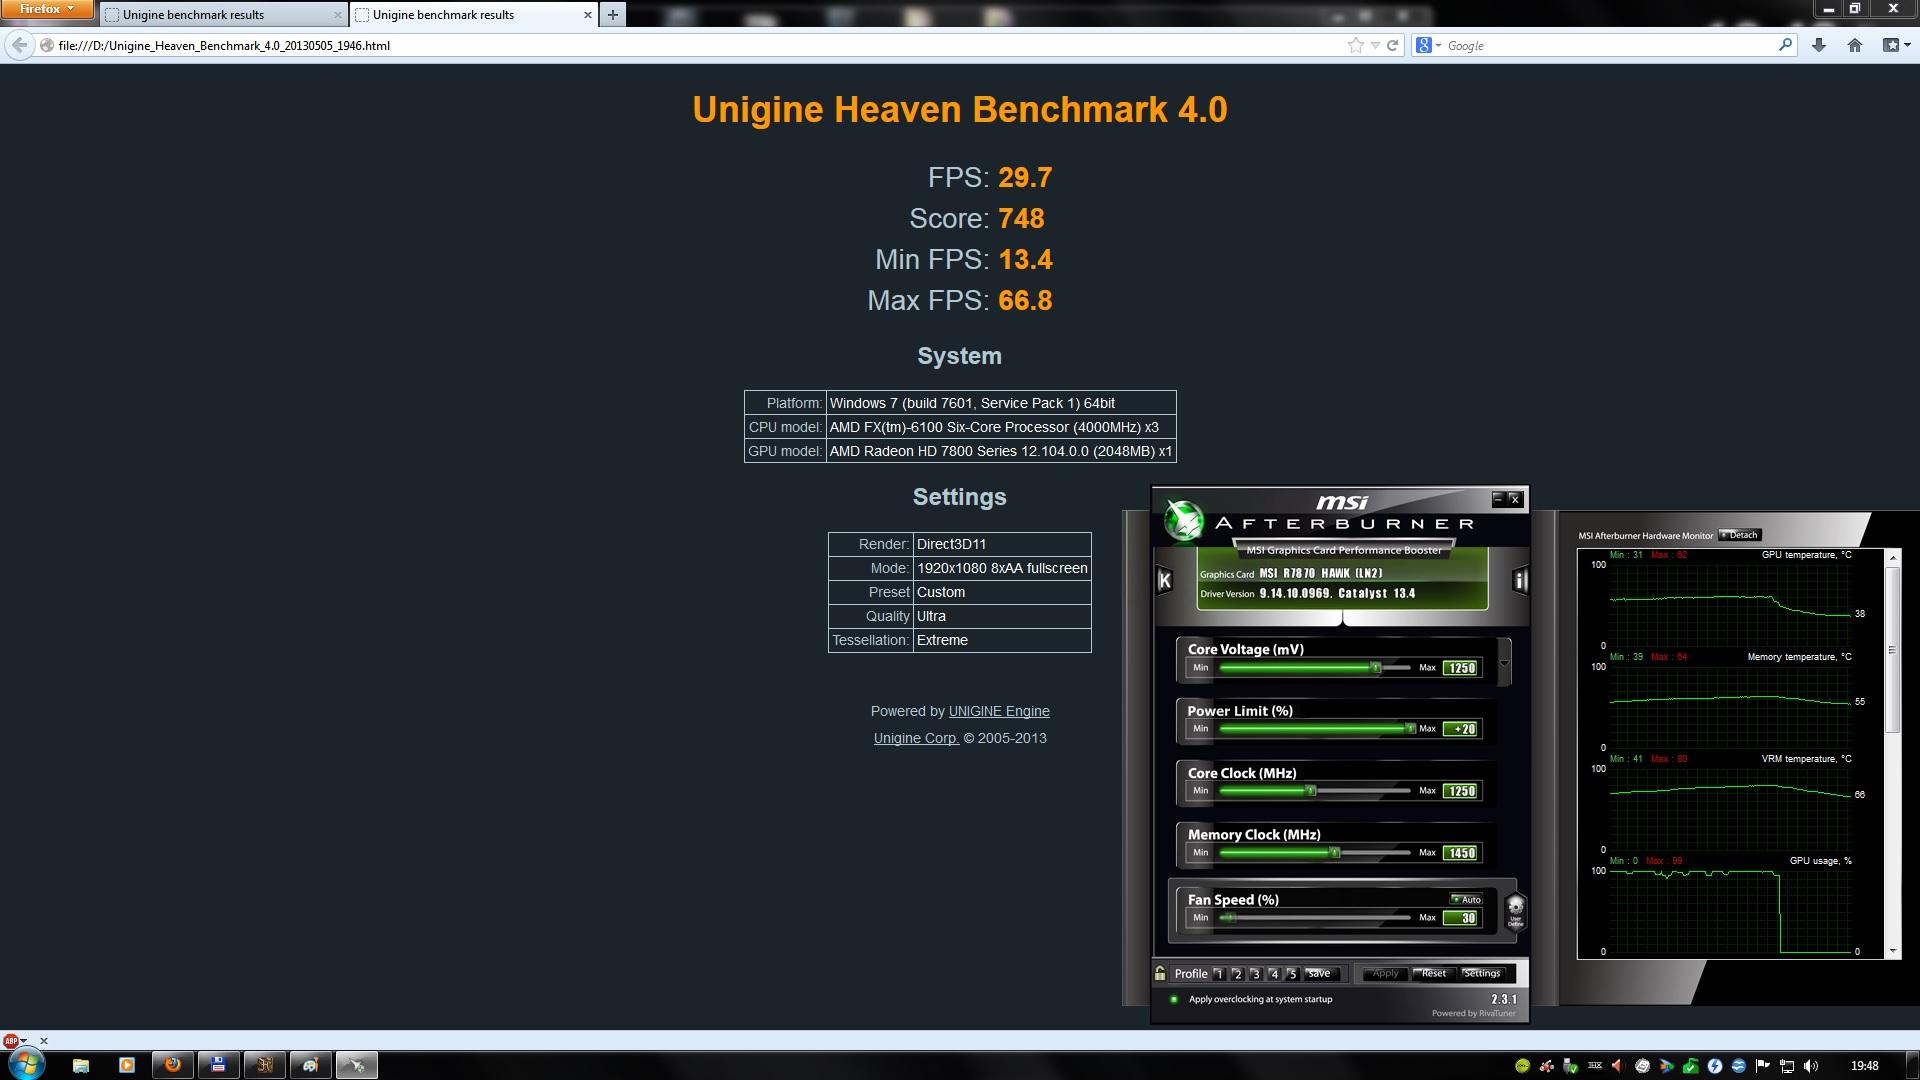This screenshot has width=1920, height=1080.
Task: Open the network status tray icon
Action: tap(1787, 1066)
